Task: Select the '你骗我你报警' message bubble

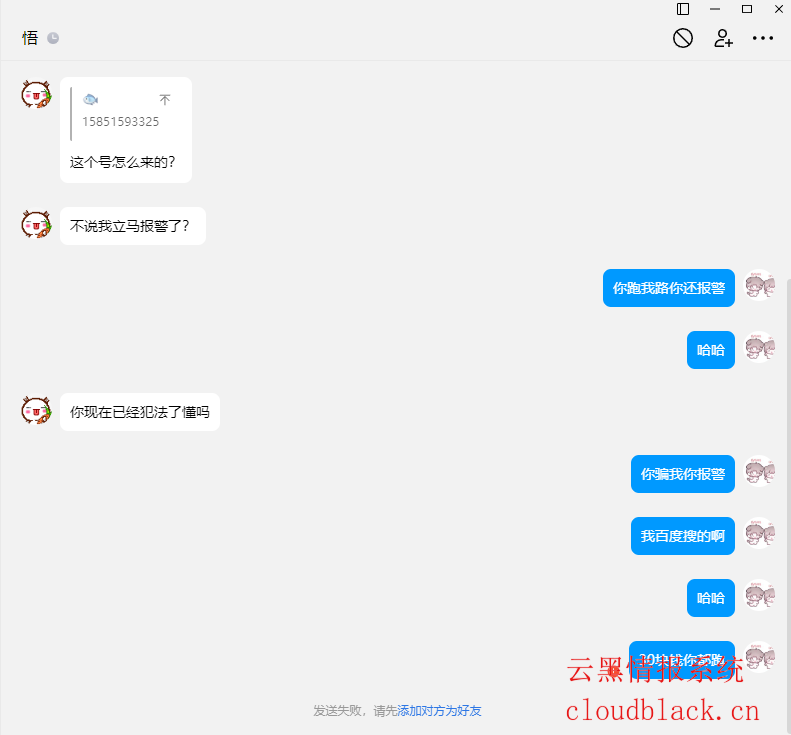Action: [x=682, y=473]
